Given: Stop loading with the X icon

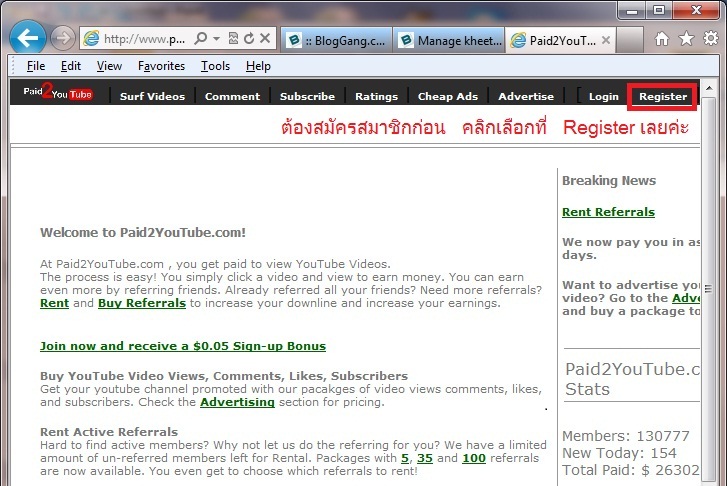Looking at the screenshot, I should [x=265, y=38].
